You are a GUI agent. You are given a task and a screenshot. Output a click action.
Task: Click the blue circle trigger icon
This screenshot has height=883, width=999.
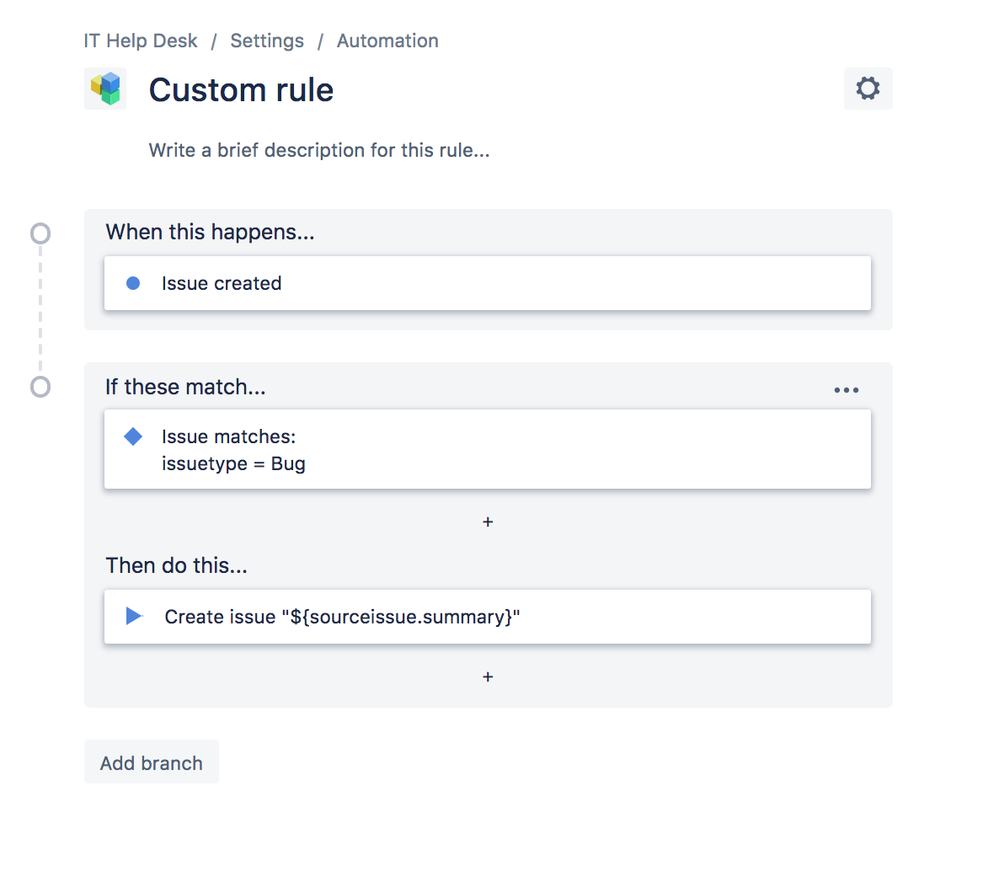(133, 283)
